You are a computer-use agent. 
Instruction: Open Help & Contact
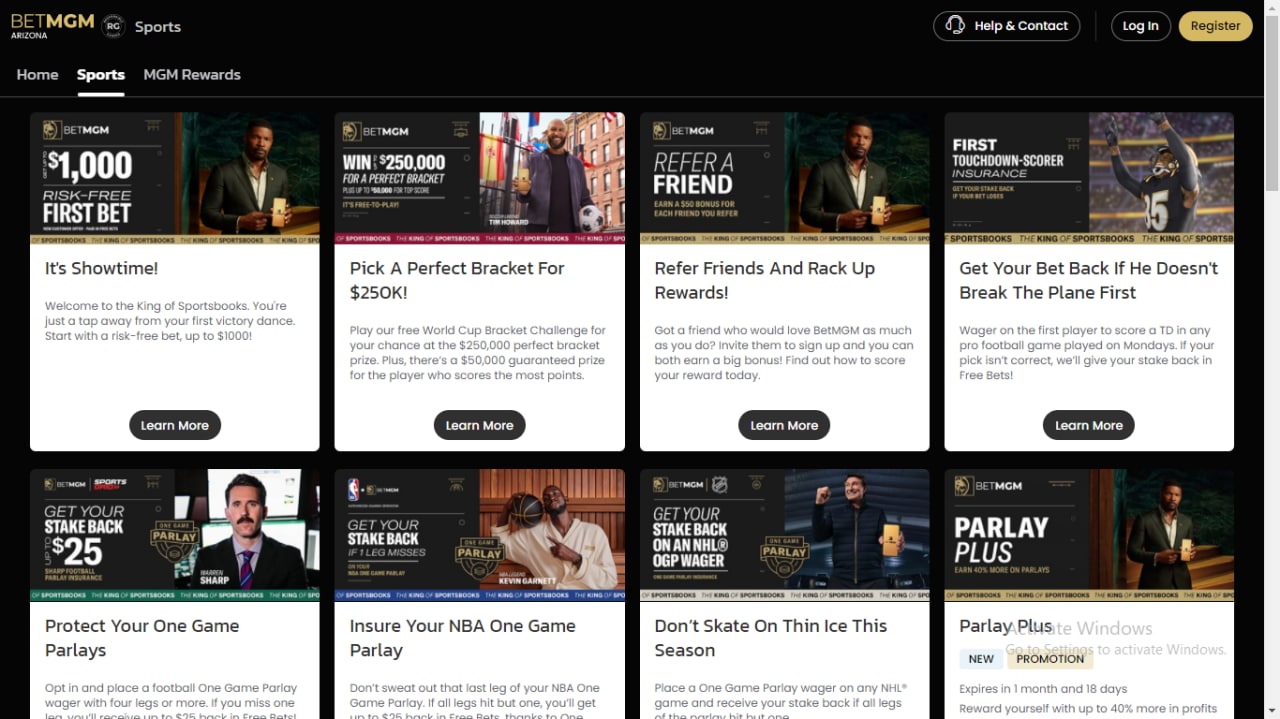[x=1007, y=26]
